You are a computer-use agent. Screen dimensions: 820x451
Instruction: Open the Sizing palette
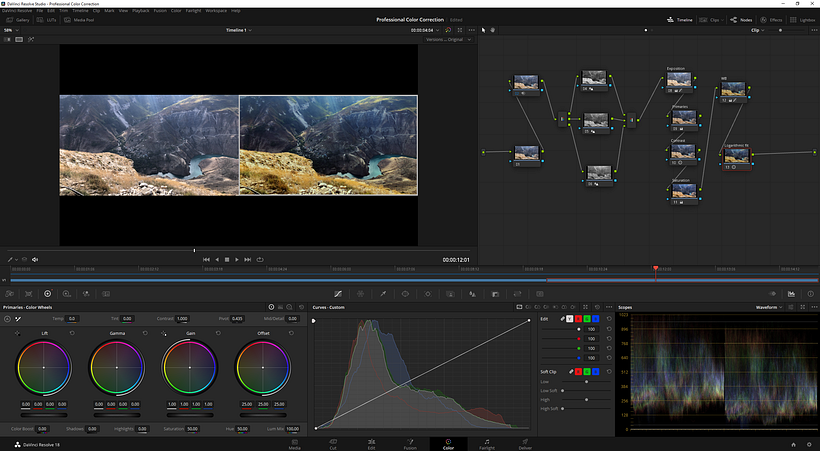coord(518,294)
